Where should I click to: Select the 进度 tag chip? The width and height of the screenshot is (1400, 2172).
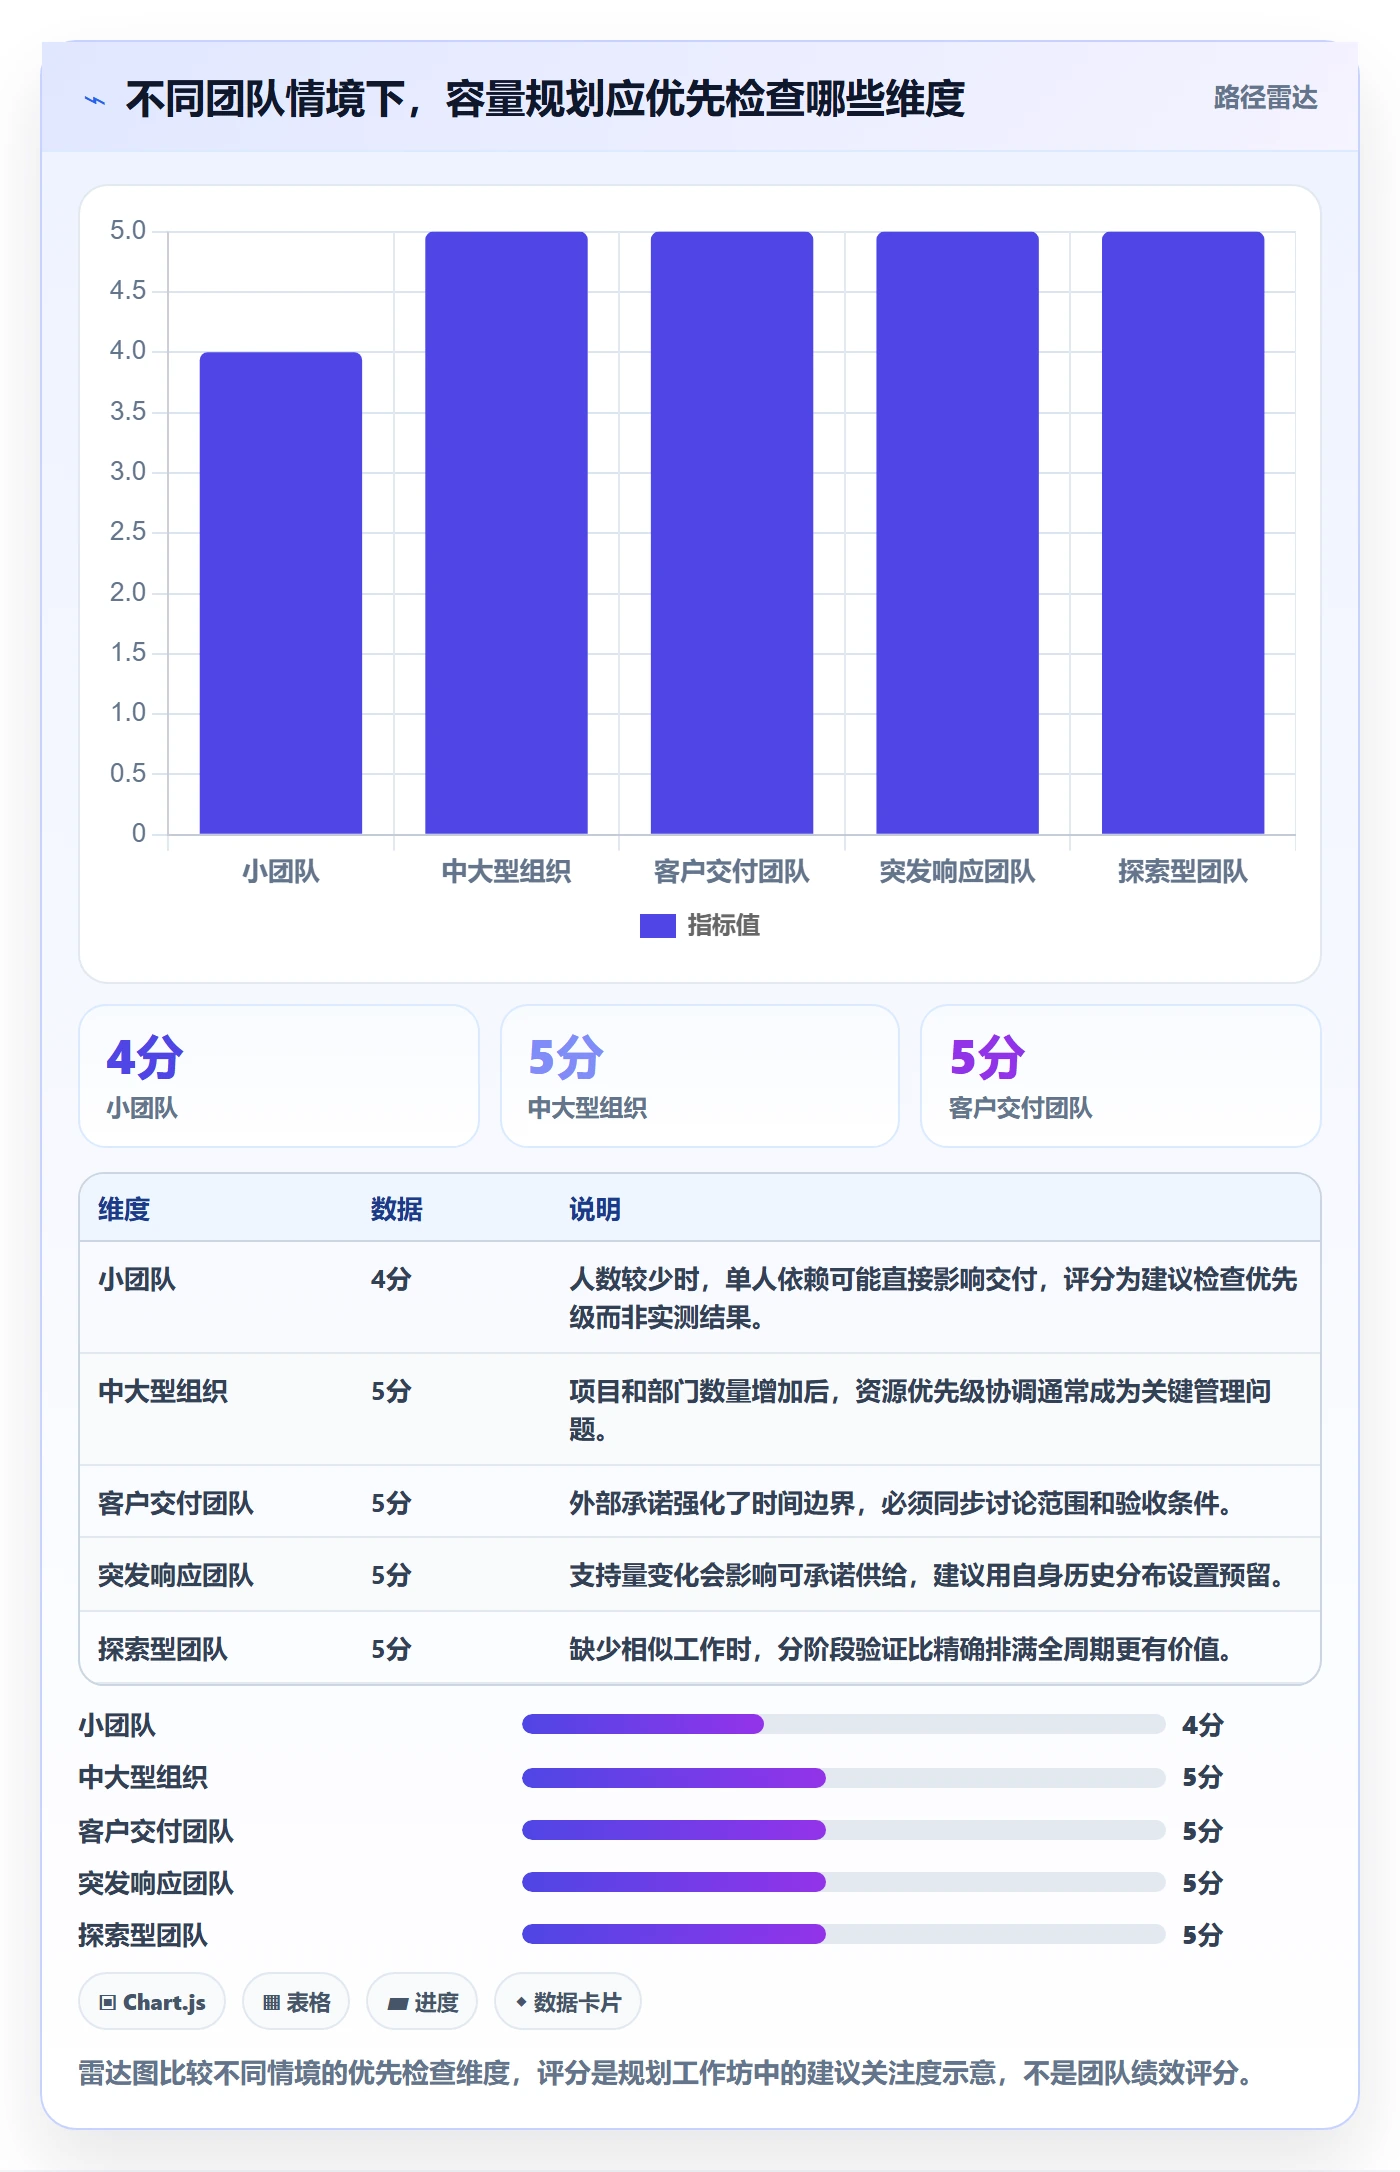422,2002
